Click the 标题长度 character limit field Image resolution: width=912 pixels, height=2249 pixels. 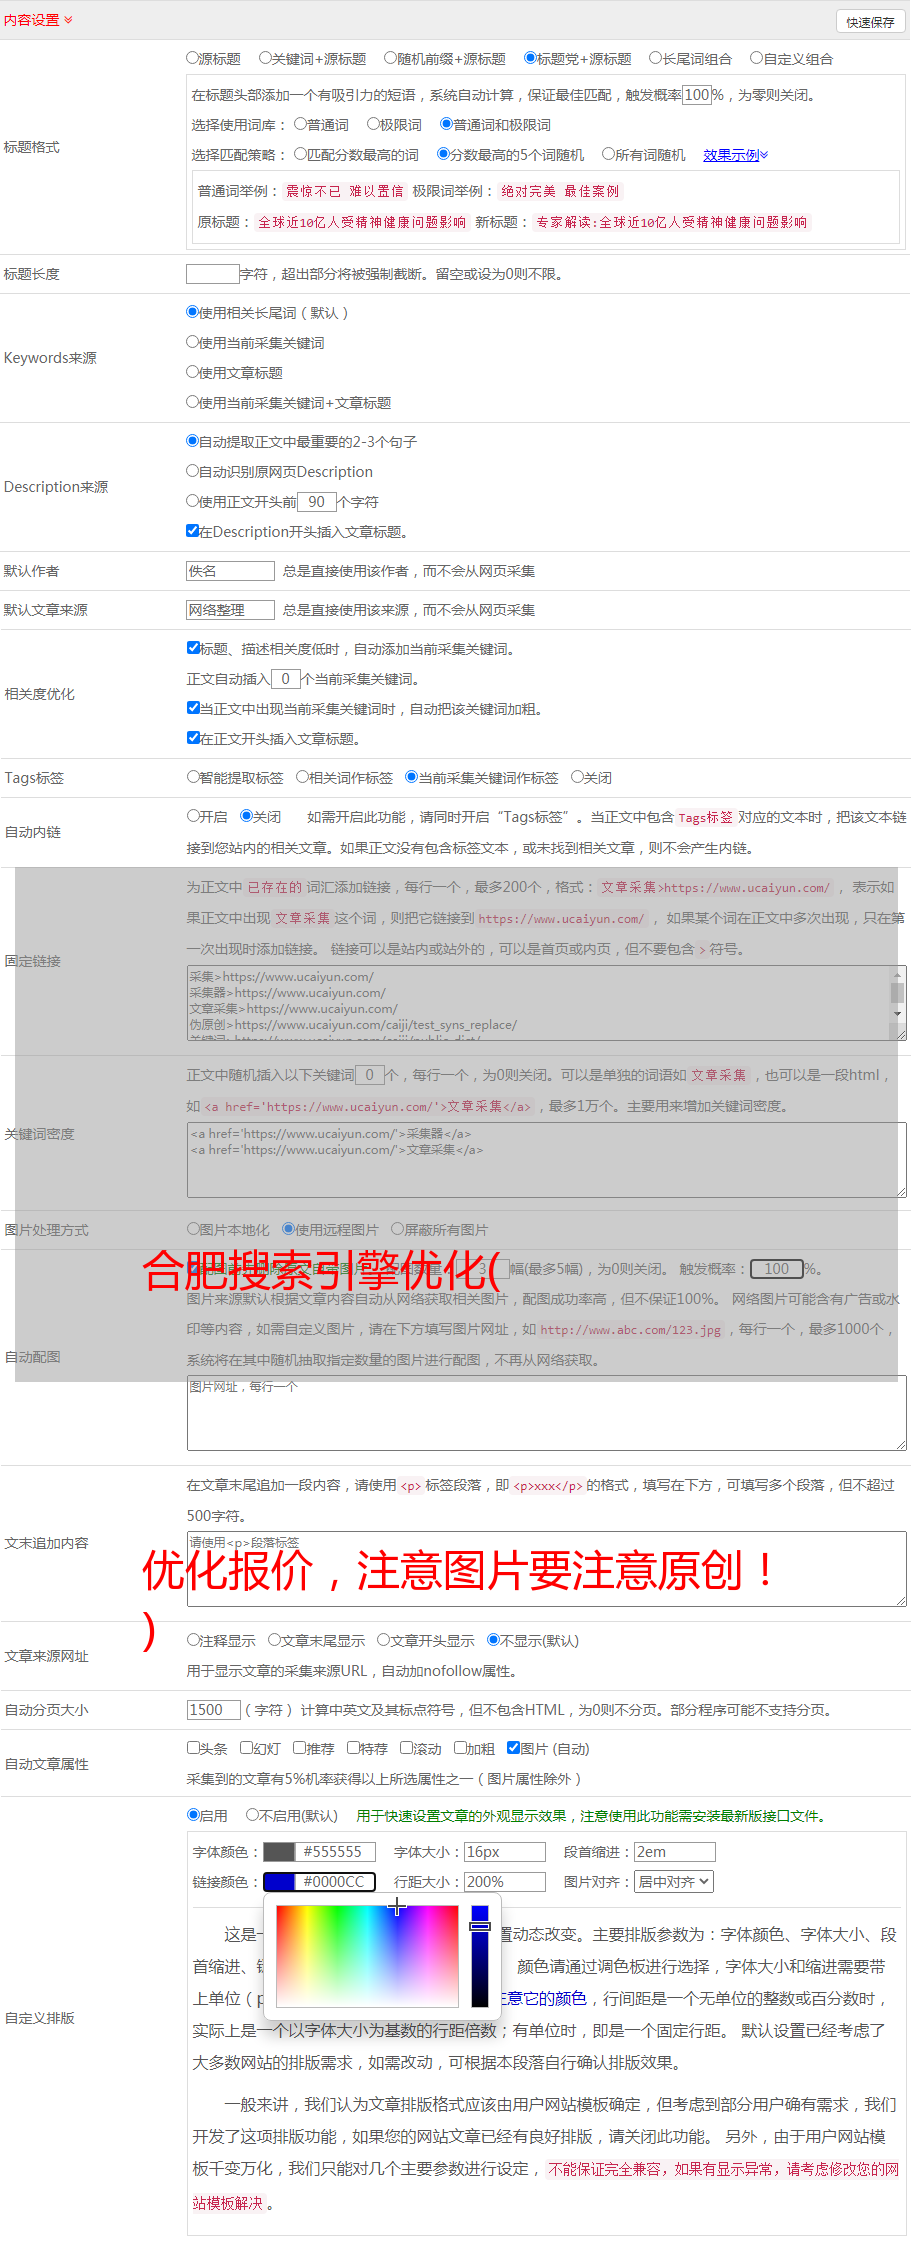click(x=212, y=274)
